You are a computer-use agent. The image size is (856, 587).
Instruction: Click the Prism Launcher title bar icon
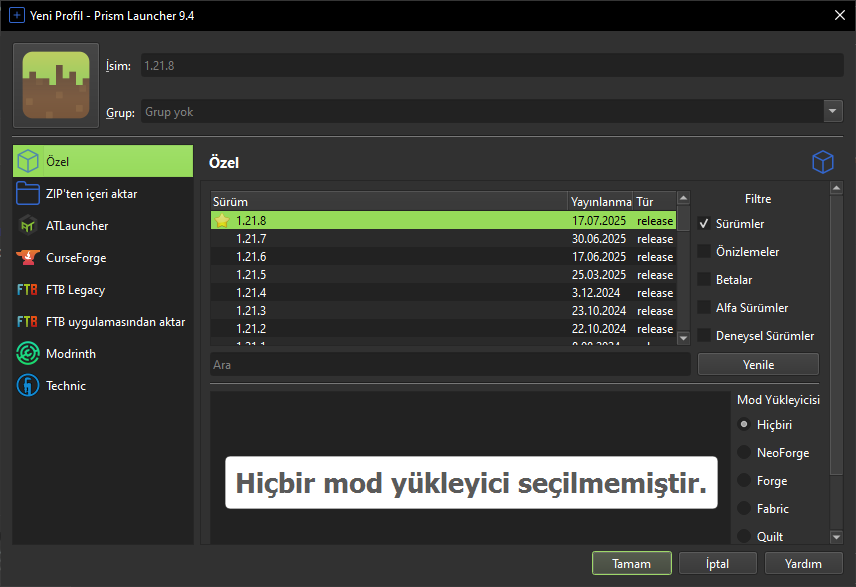pyautogui.click(x=17, y=15)
